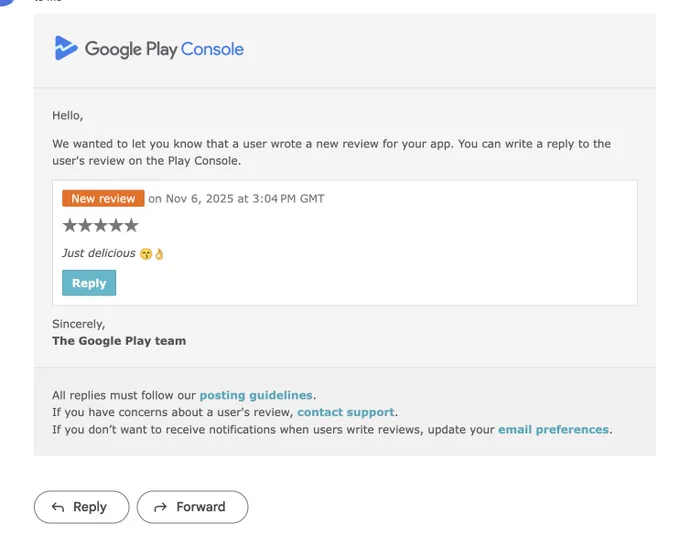Click the reply arrow icon at bottom
680x535 pixels.
[x=58, y=507]
